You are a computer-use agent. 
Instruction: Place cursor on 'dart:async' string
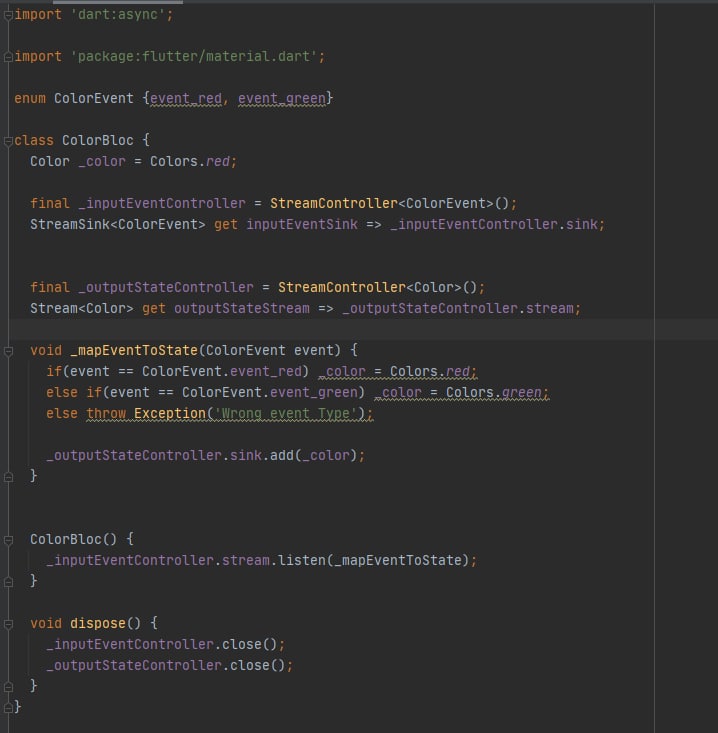click(118, 14)
